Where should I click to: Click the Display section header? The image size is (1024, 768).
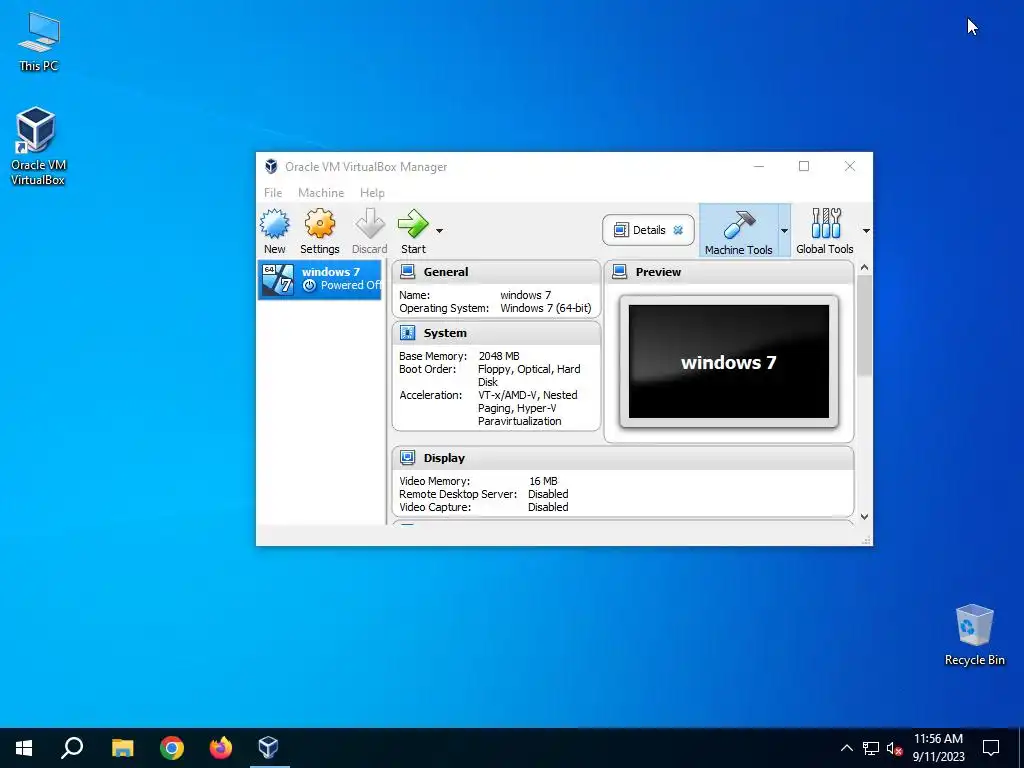click(622, 458)
